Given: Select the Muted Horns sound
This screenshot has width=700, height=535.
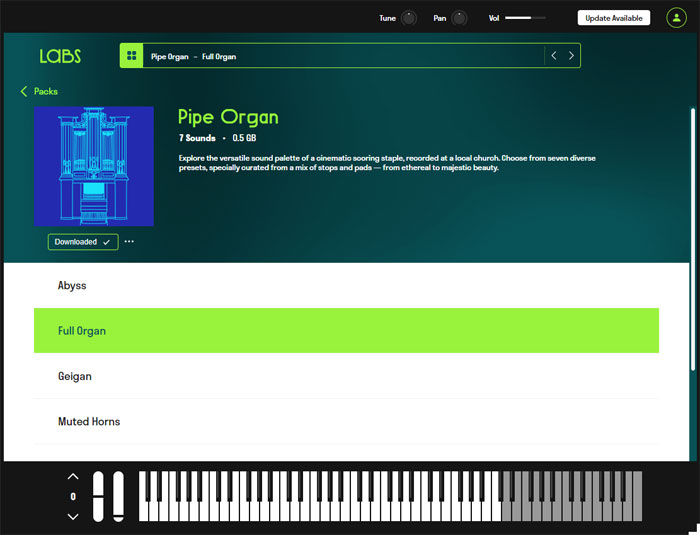Looking at the screenshot, I should pyautogui.click(x=346, y=422).
